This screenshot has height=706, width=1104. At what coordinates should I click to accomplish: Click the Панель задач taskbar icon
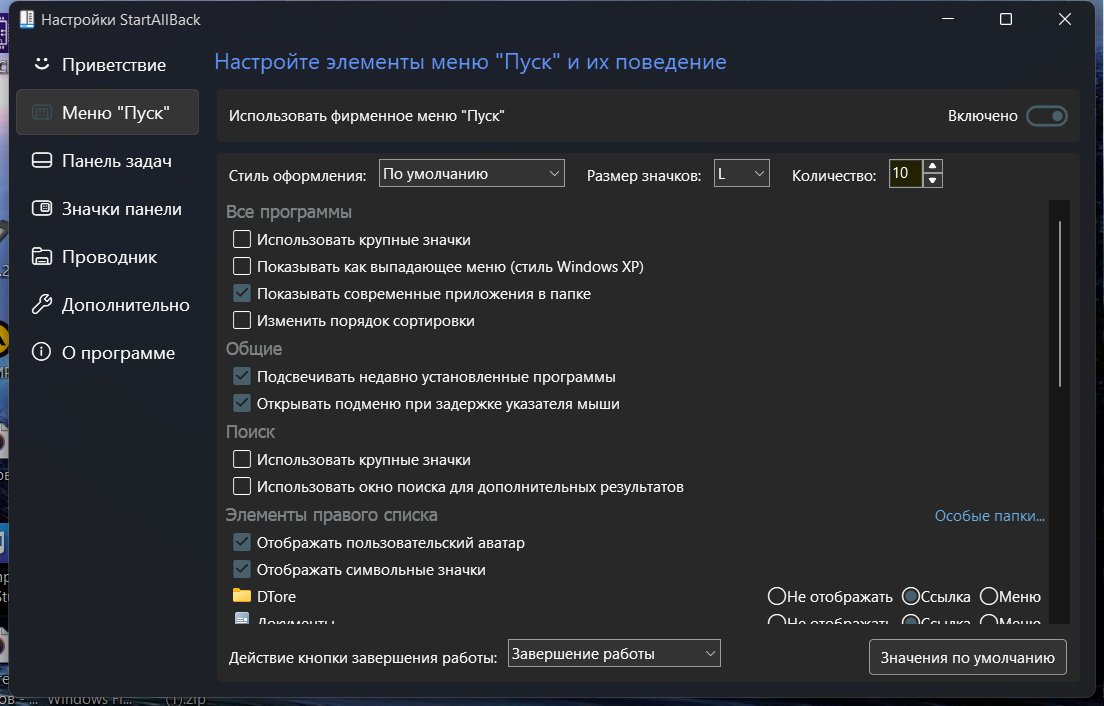41,161
